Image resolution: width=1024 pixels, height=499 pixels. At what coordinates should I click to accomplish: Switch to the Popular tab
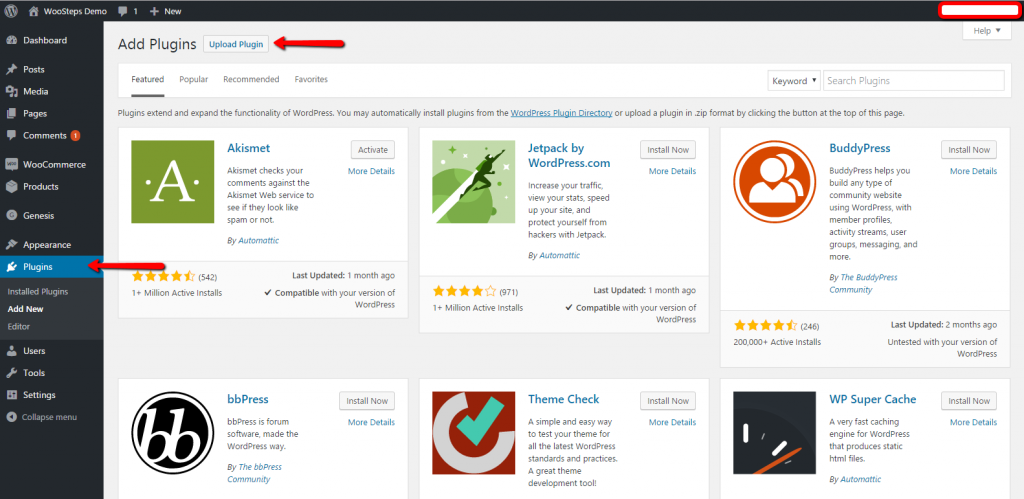[194, 80]
